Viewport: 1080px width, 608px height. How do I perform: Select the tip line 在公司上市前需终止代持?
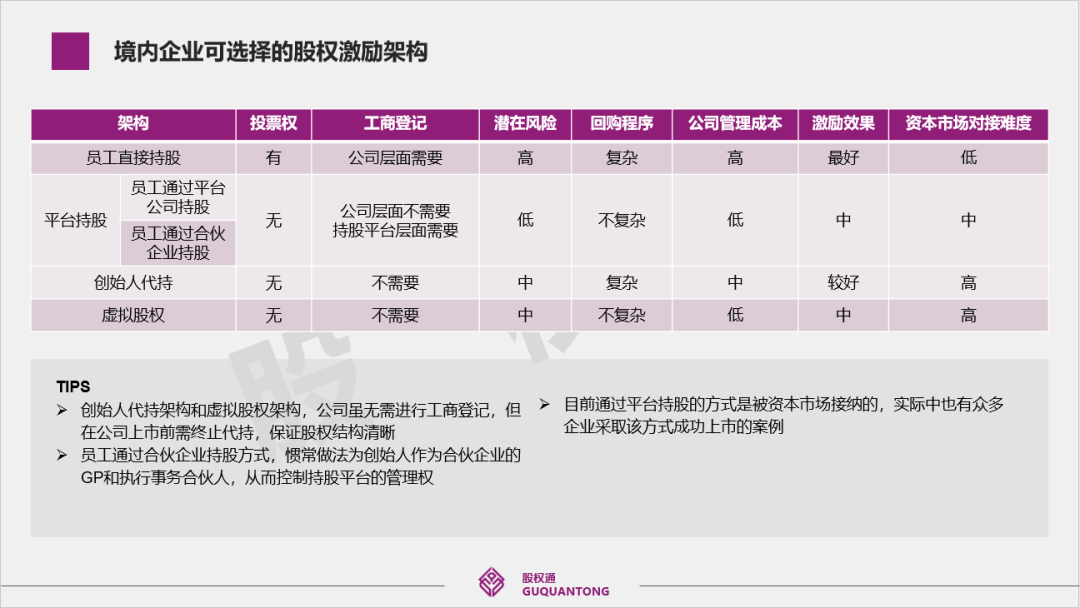(x=238, y=433)
